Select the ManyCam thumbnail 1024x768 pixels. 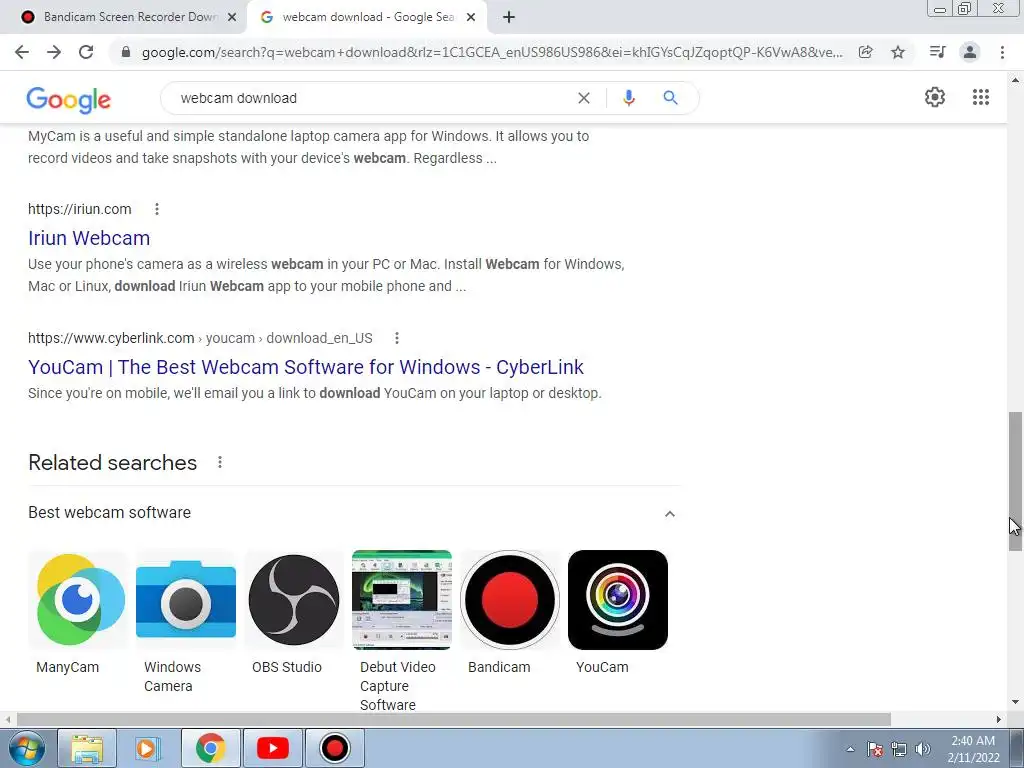tap(78, 600)
